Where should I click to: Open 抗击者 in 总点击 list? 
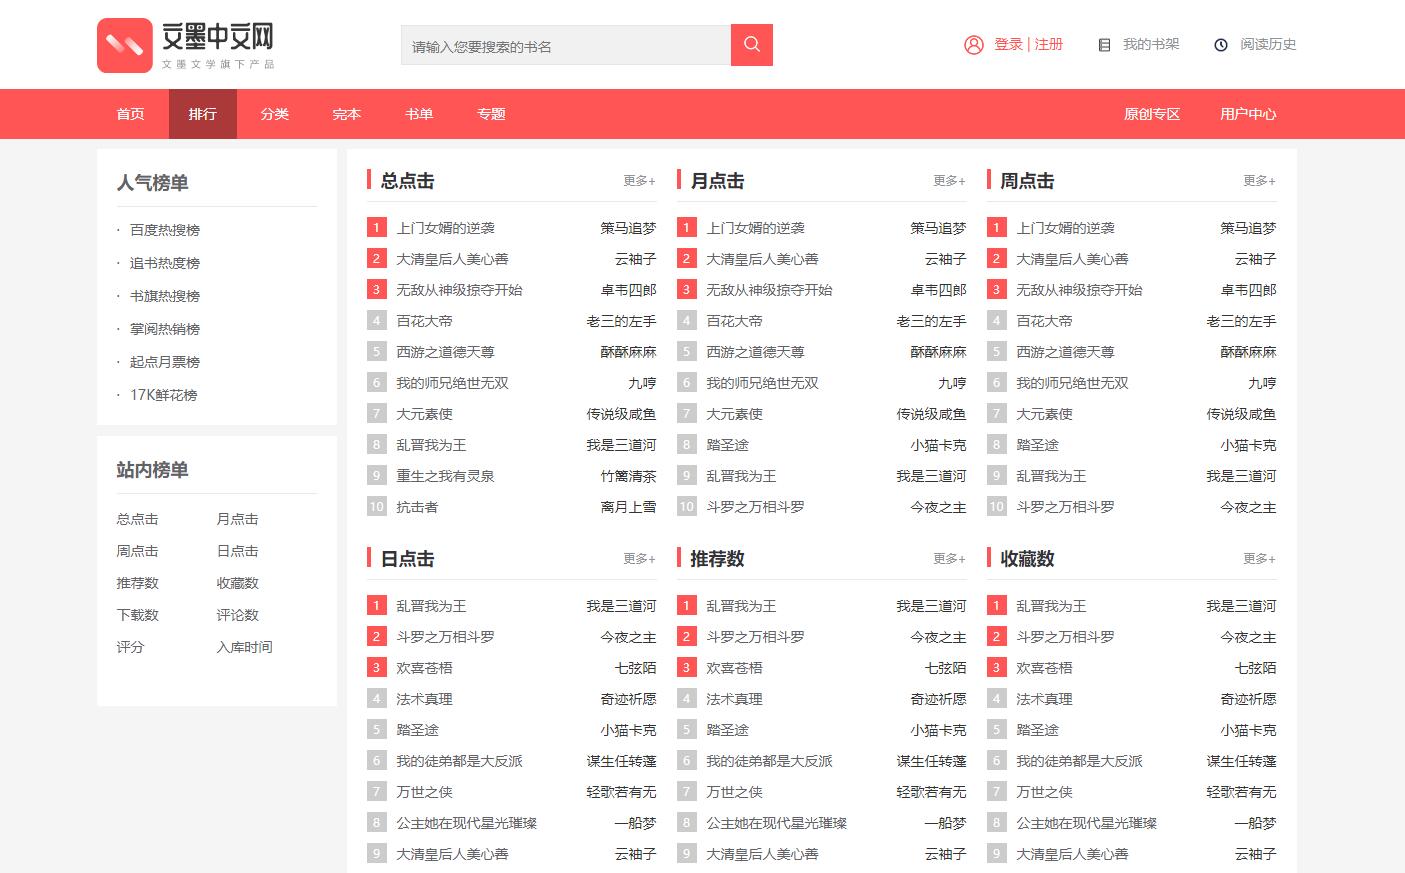(x=417, y=507)
